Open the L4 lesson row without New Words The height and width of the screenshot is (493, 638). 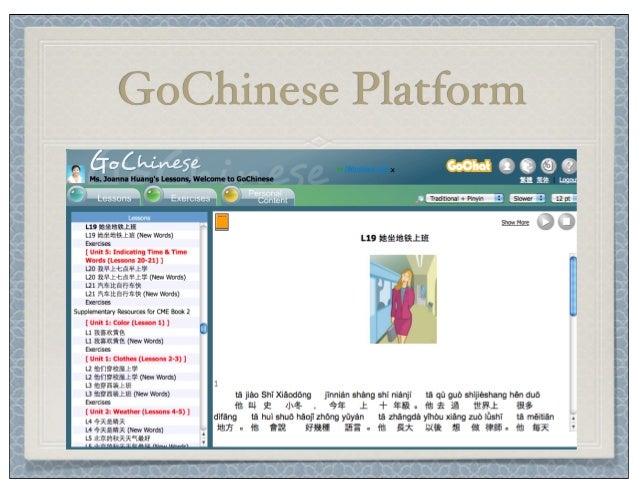(x=105, y=422)
